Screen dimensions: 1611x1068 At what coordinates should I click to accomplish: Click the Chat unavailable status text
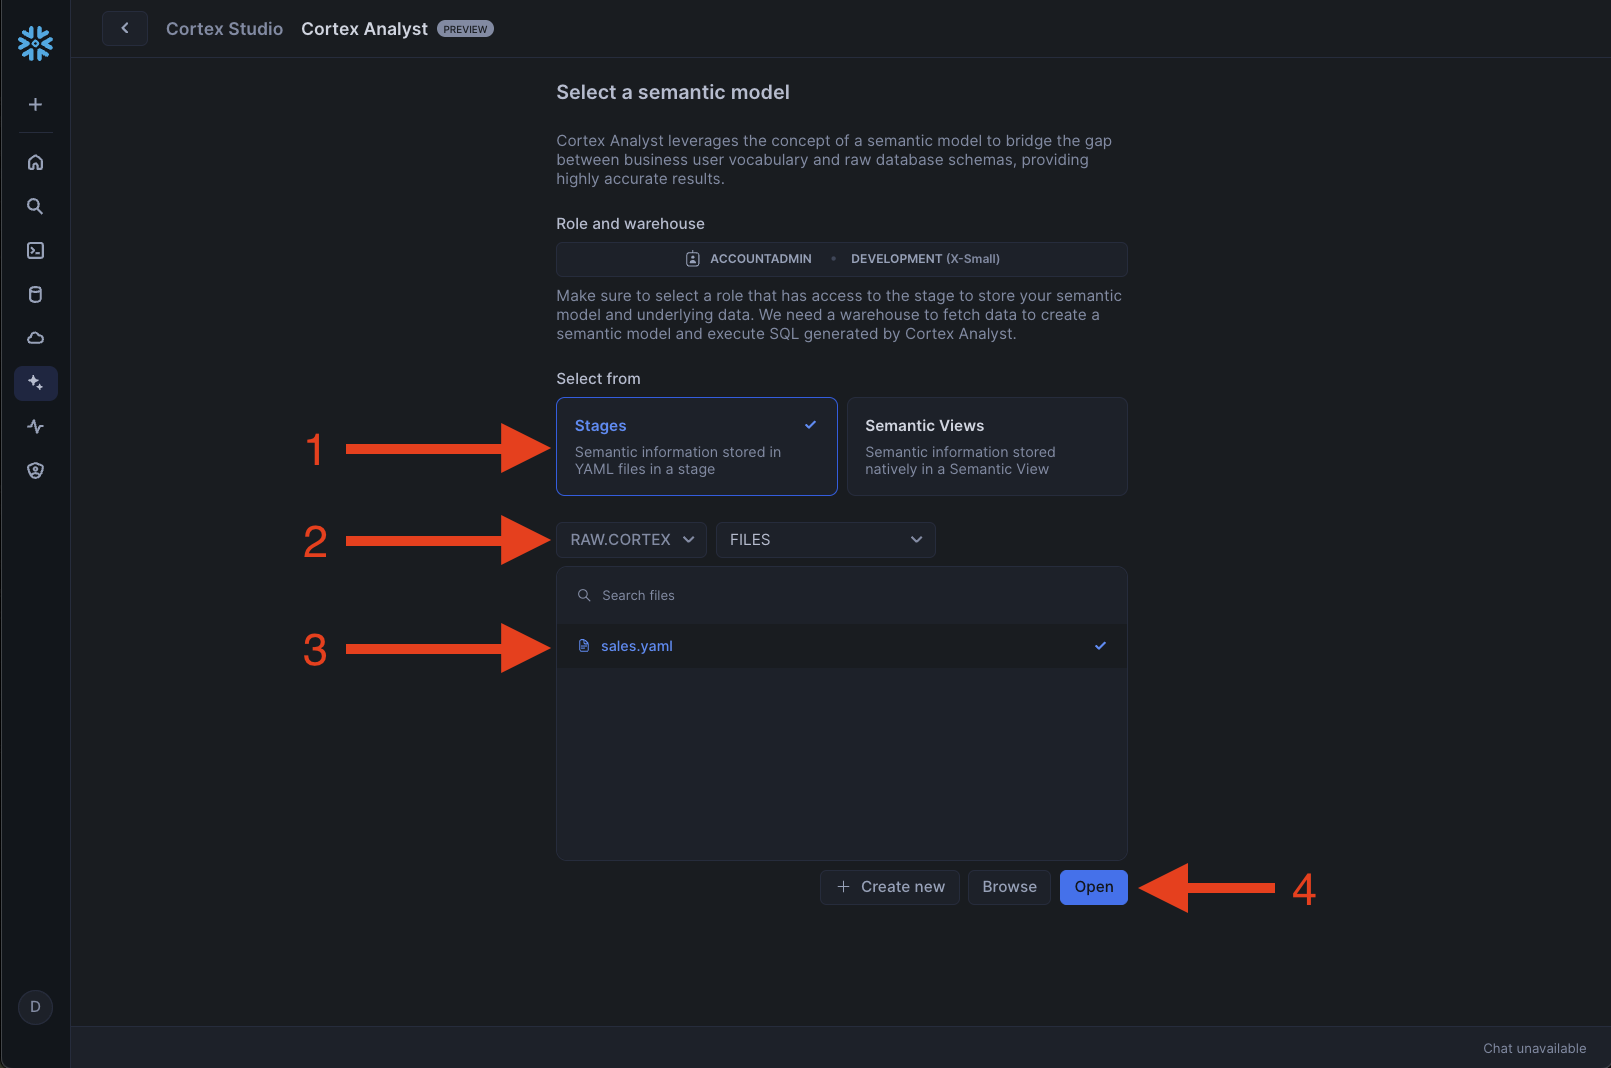coord(1534,1048)
